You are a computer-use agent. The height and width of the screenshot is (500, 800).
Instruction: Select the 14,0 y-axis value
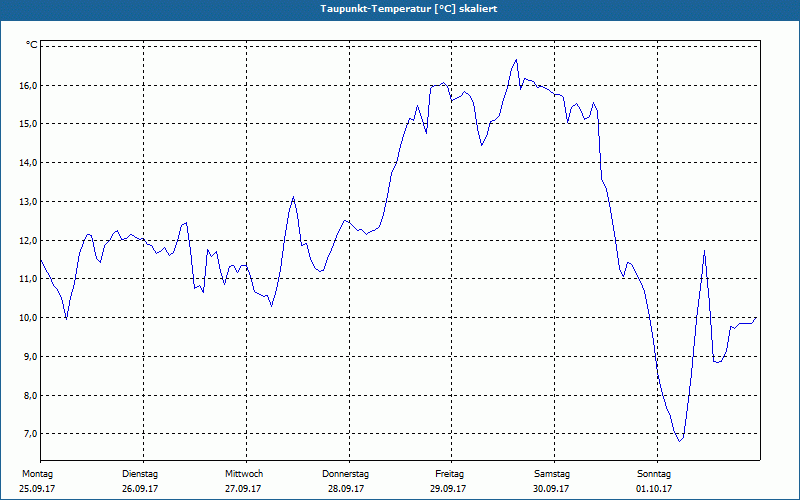29,163
